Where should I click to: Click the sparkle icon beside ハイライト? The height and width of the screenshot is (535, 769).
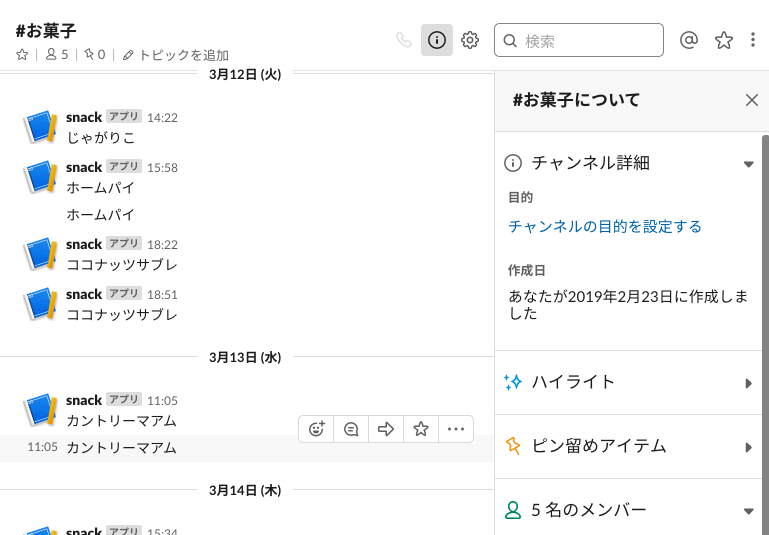(513, 382)
